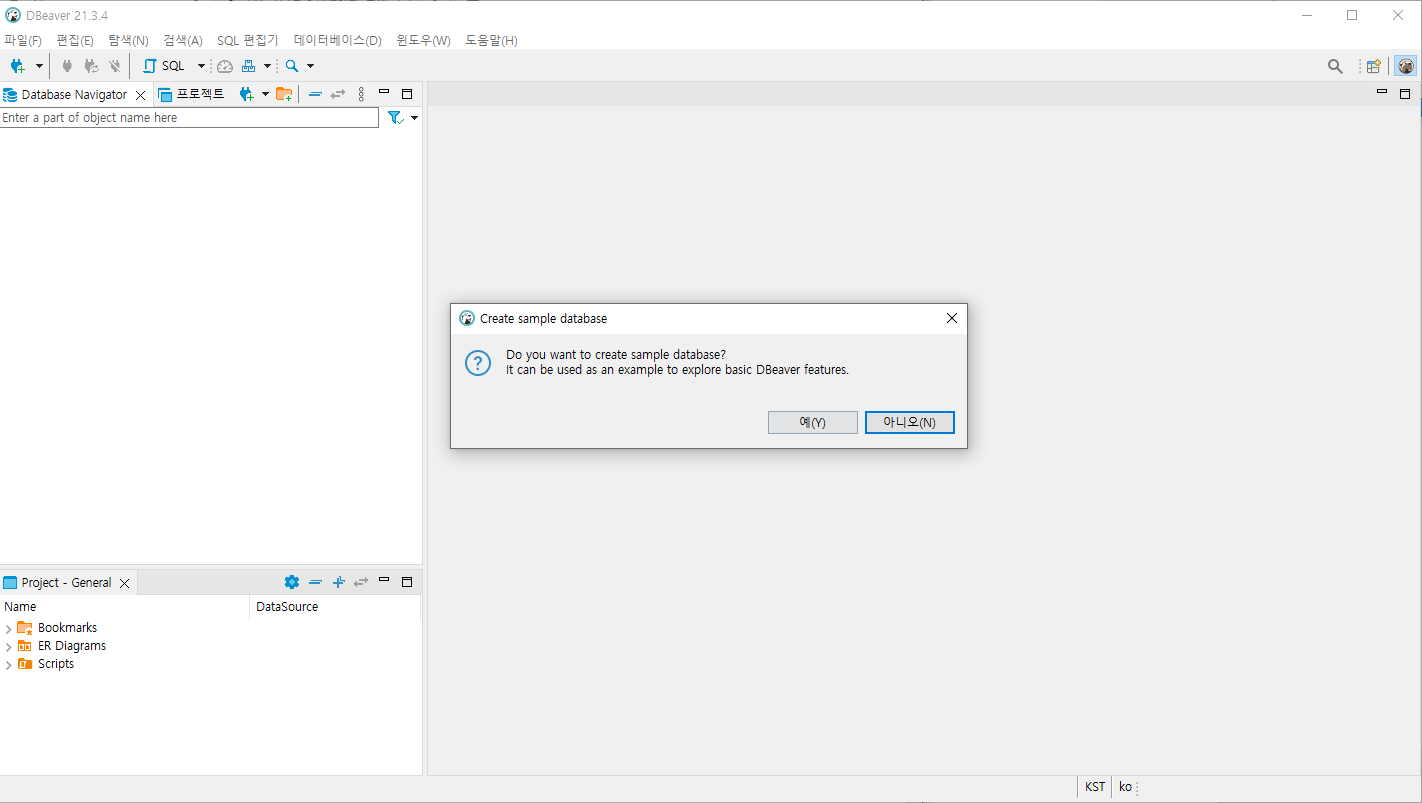Screen dimensions: 1422x803
Task: Click the New Connection plug icon in main toolbar
Action: pyautogui.click(x=17, y=66)
